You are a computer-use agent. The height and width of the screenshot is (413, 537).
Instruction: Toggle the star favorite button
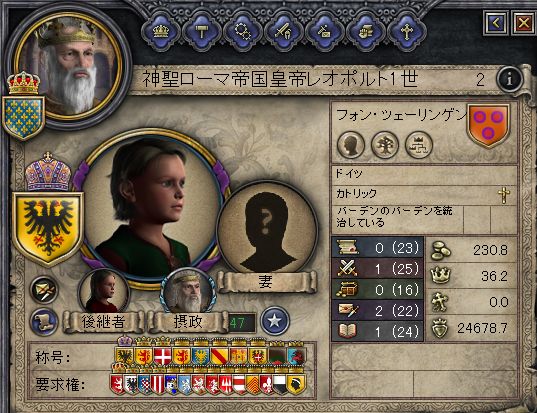275,321
